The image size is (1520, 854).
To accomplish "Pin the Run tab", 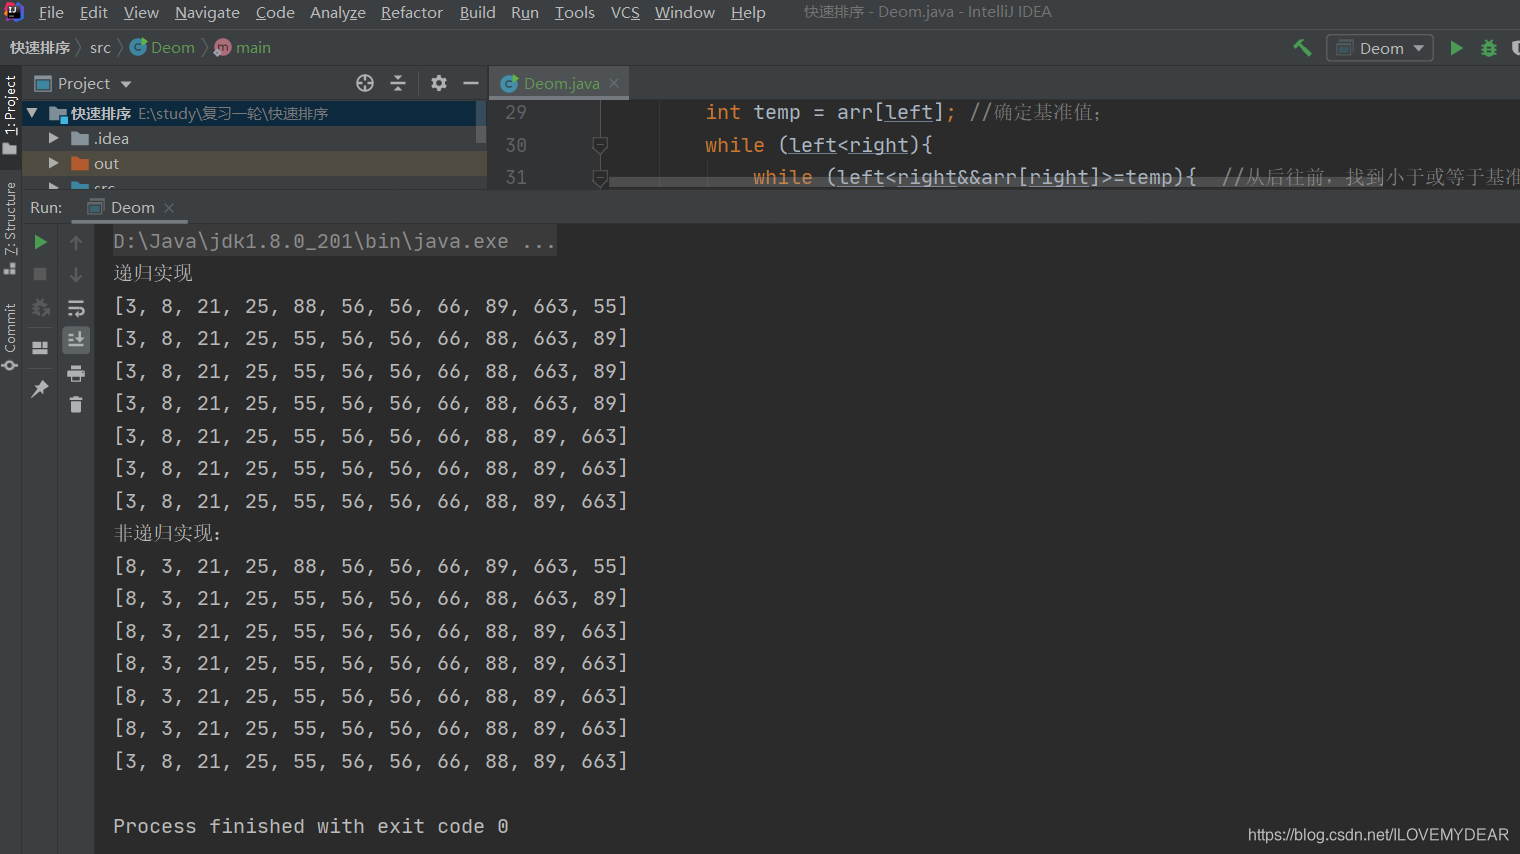I will tap(40, 388).
